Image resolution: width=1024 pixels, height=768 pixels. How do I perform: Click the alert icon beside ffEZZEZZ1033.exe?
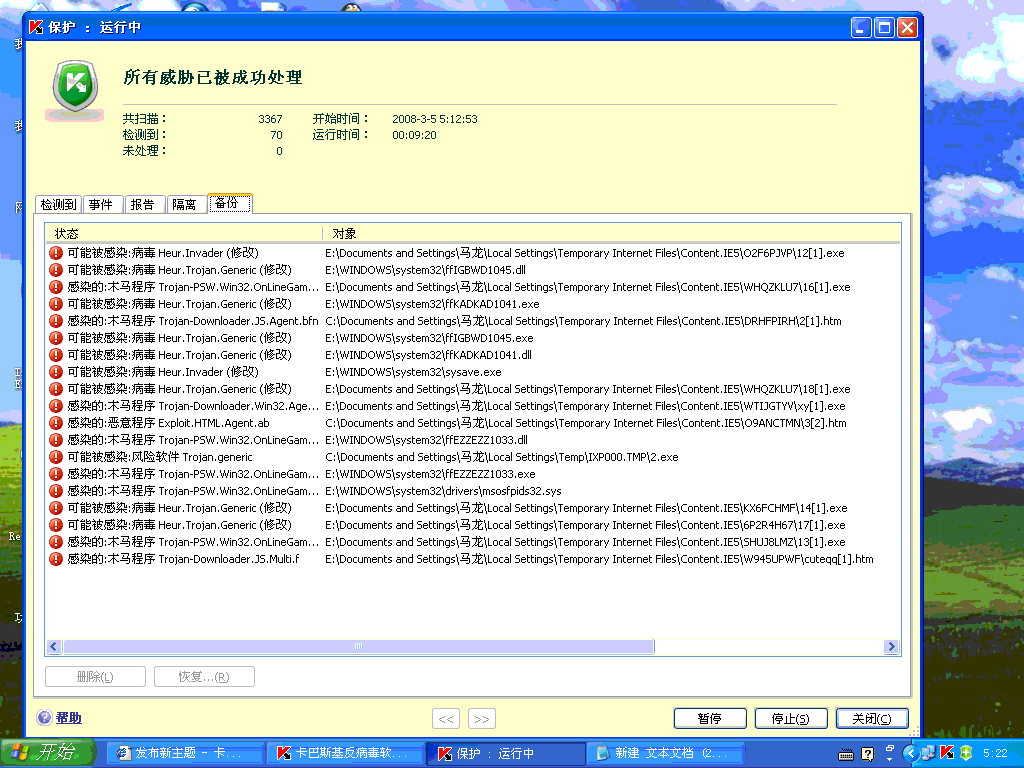point(56,473)
